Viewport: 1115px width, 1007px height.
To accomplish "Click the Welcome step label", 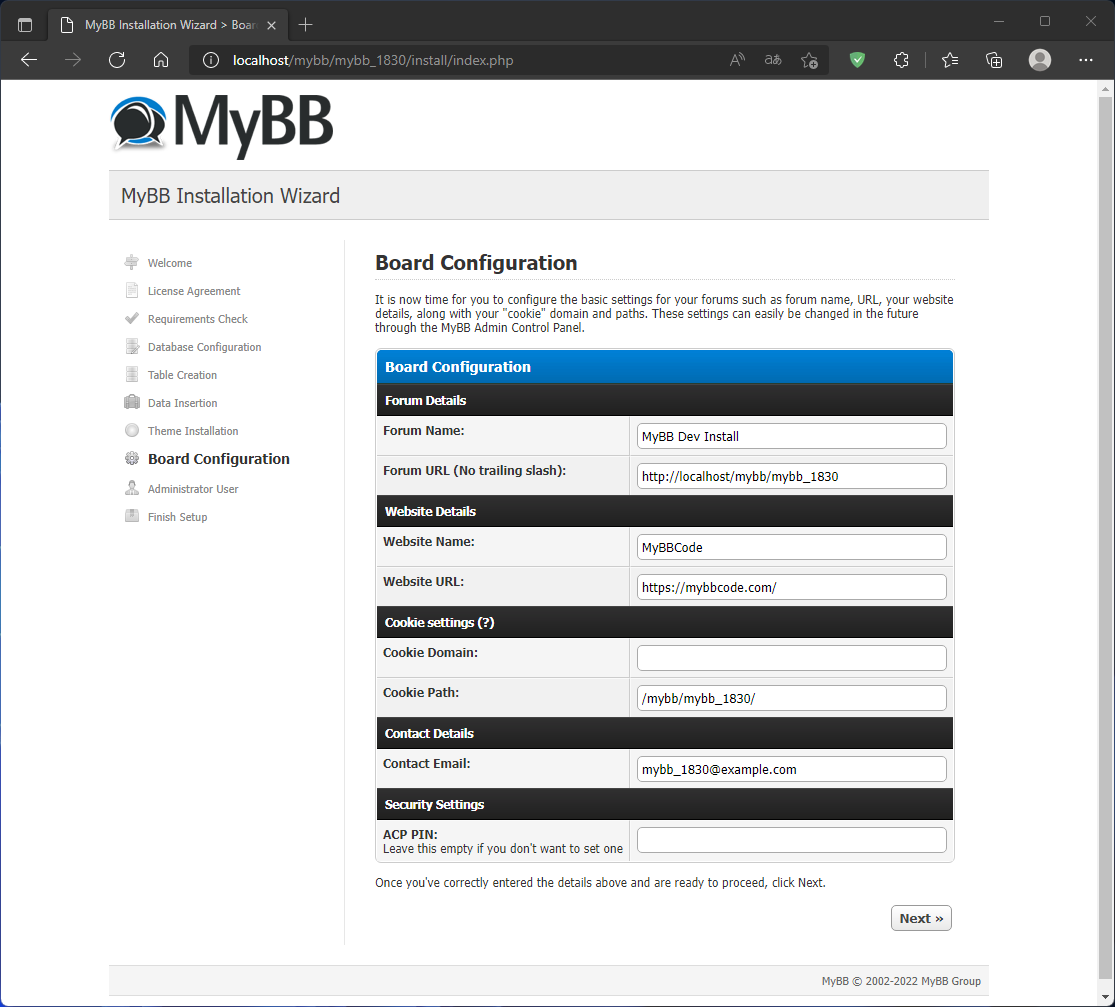I will (x=170, y=263).
